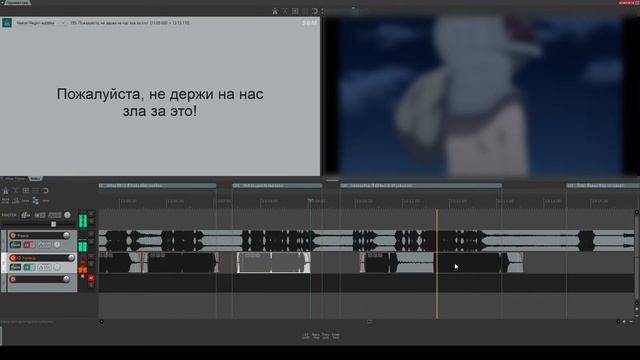
Task: Toggle second track green mute button
Action: click(x=27, y=267)
